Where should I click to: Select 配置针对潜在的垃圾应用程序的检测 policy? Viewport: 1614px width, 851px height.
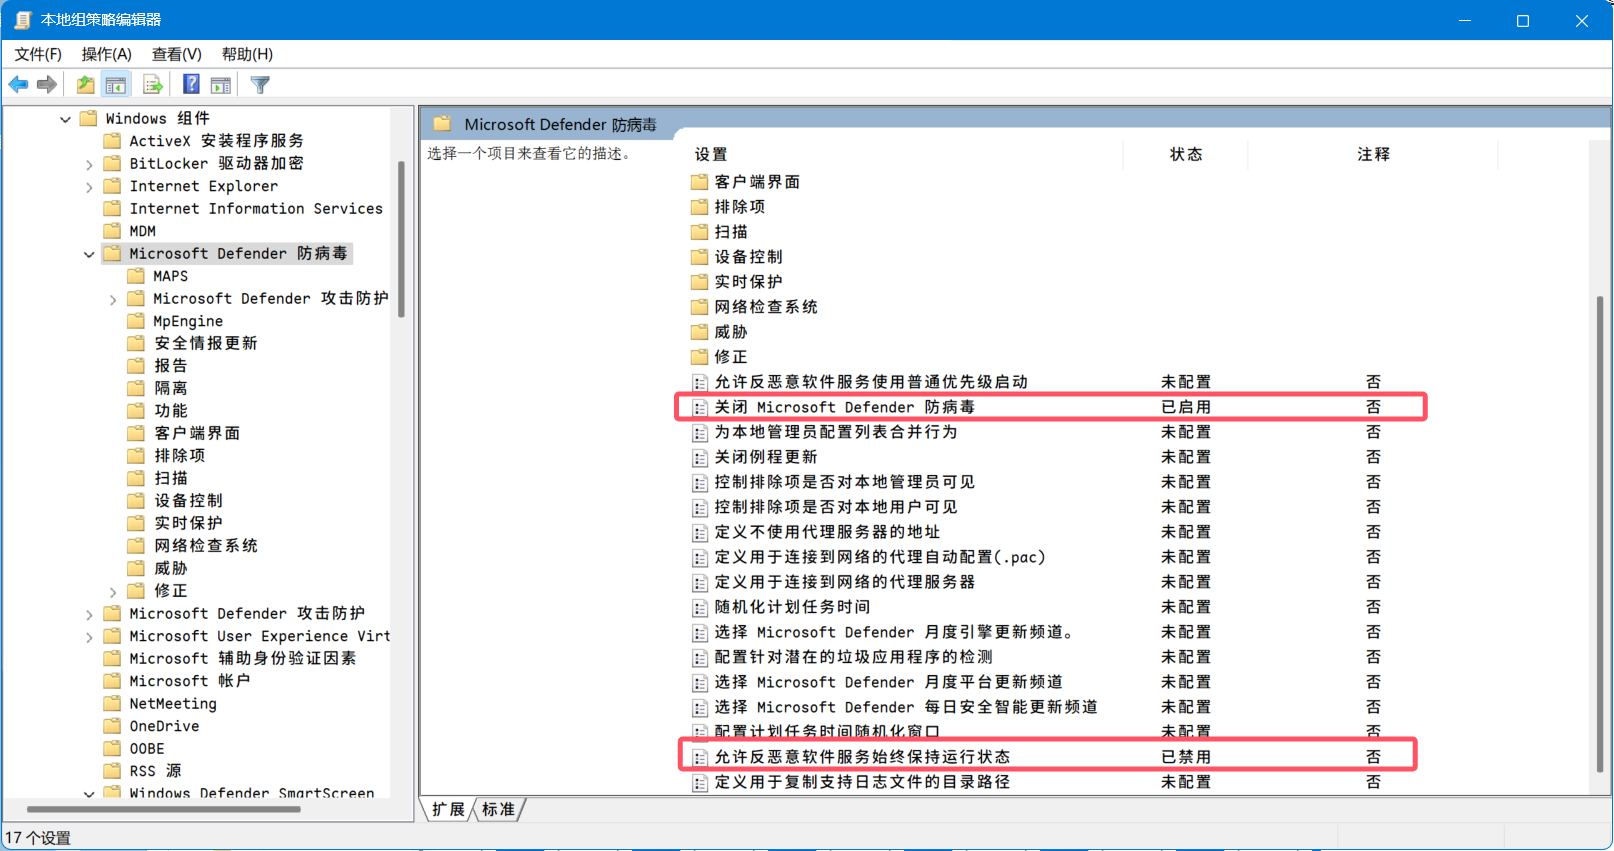coord(853,657)
